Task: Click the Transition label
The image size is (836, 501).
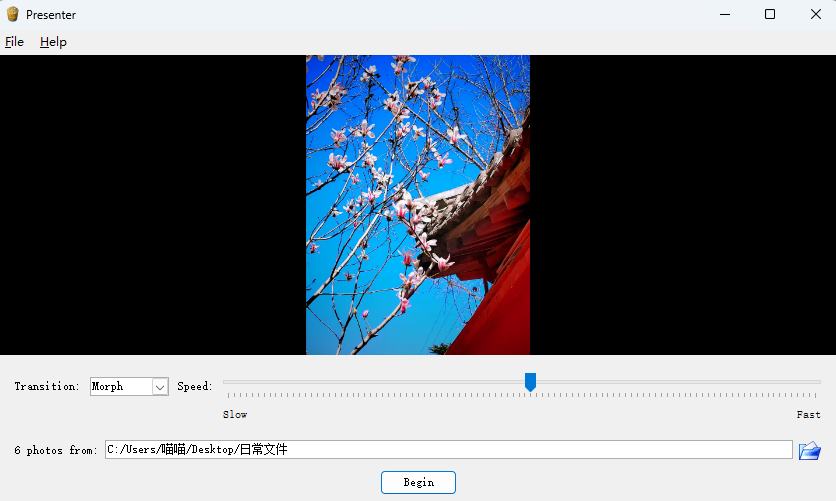Action: 47,387
